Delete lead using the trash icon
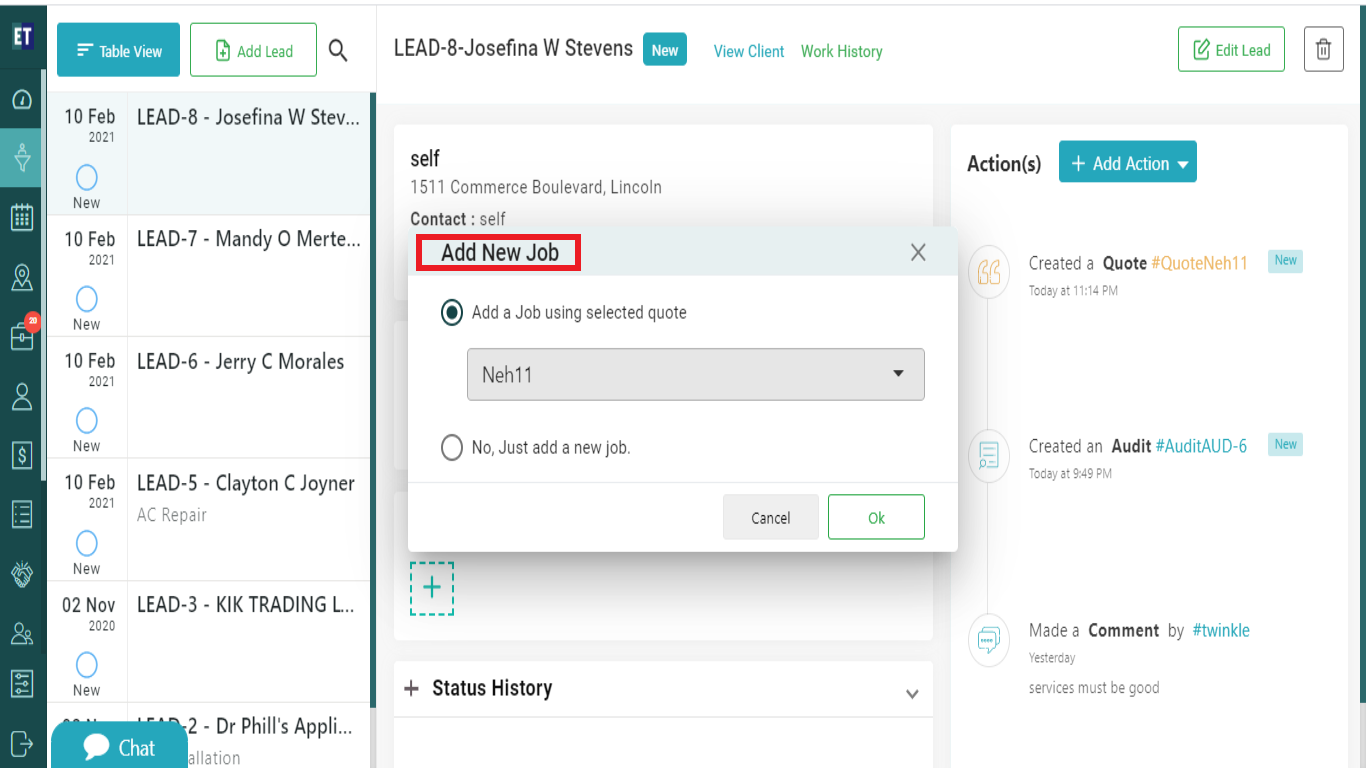 1323,50
